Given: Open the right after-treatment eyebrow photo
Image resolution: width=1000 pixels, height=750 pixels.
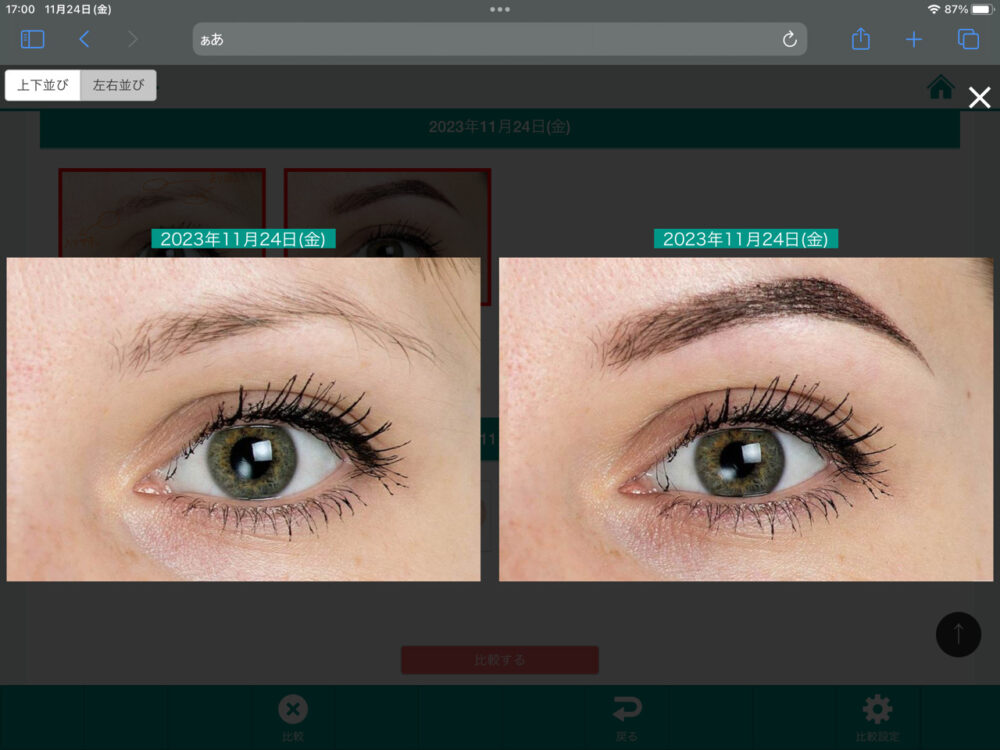Looking at the screenshot, I should (x=745, y=419).
